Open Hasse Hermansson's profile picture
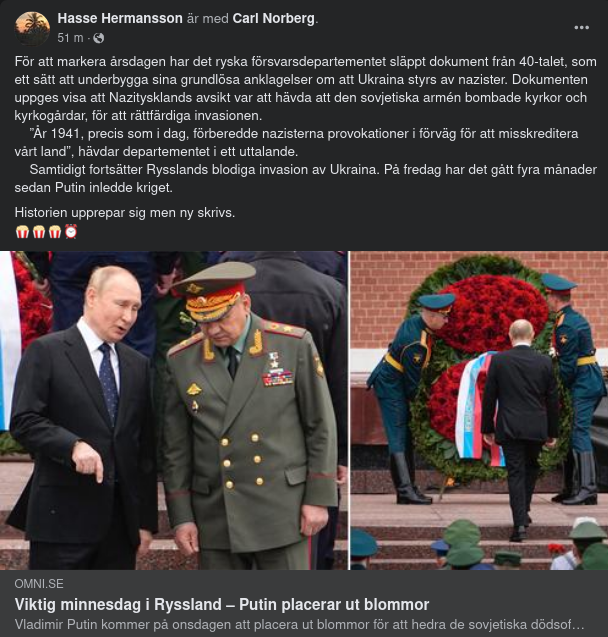Viewport: 608px width, 637px height. (x=32, y=28)
